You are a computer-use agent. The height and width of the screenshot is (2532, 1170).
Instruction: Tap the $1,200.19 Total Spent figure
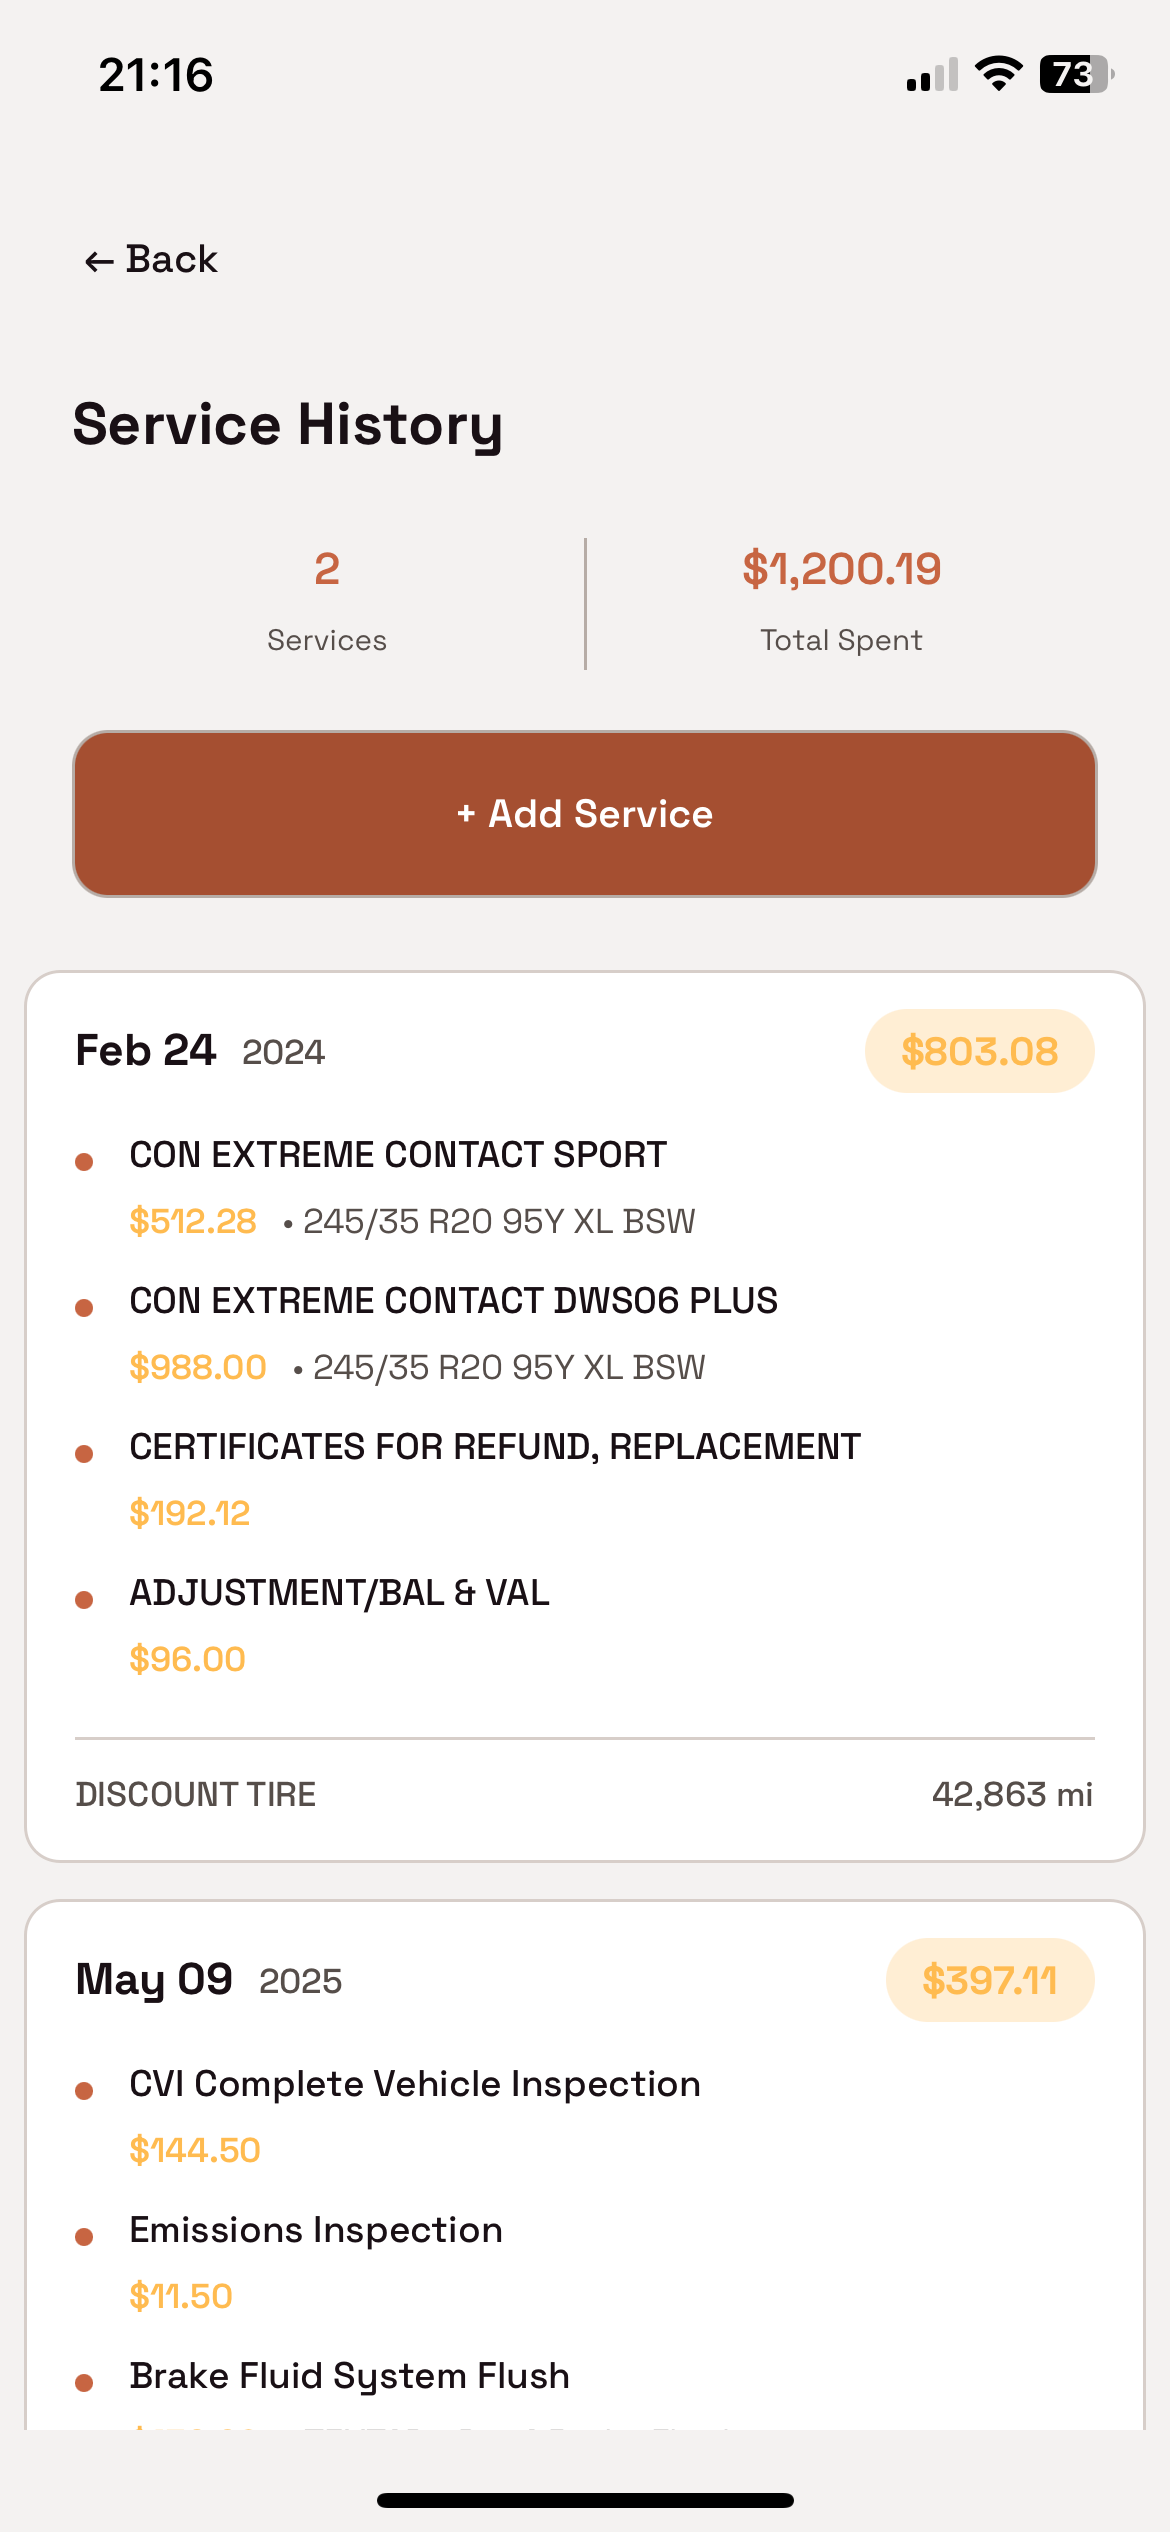pyautogui.click(x=841, y=569)
